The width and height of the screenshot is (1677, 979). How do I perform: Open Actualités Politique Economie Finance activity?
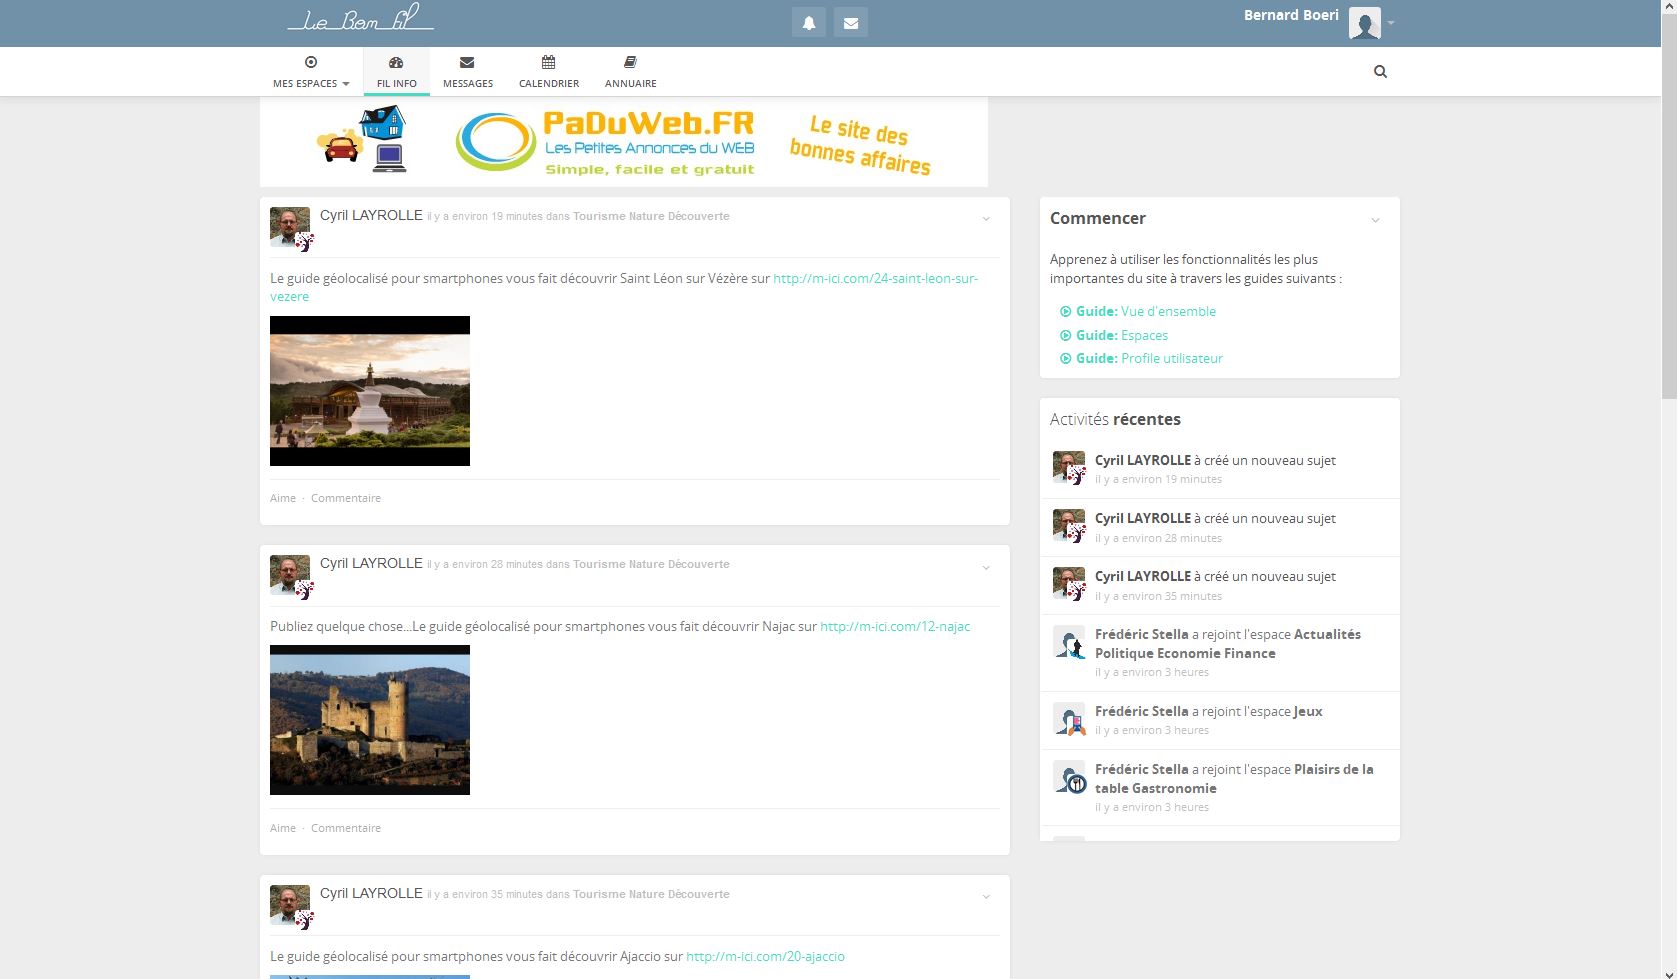(1220, 653)
